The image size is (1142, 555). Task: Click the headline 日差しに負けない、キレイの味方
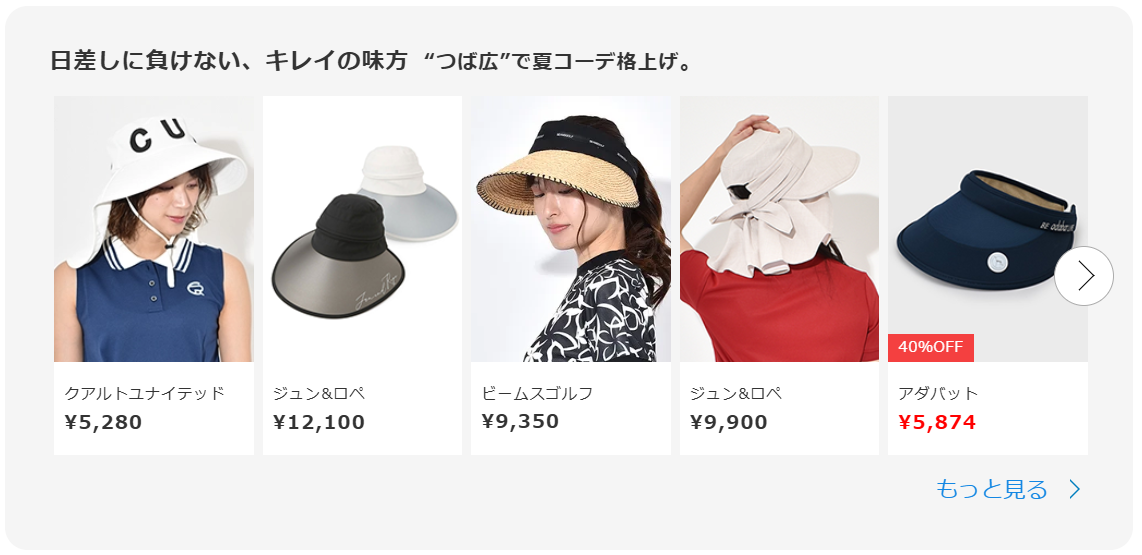(x=229, y=60)
